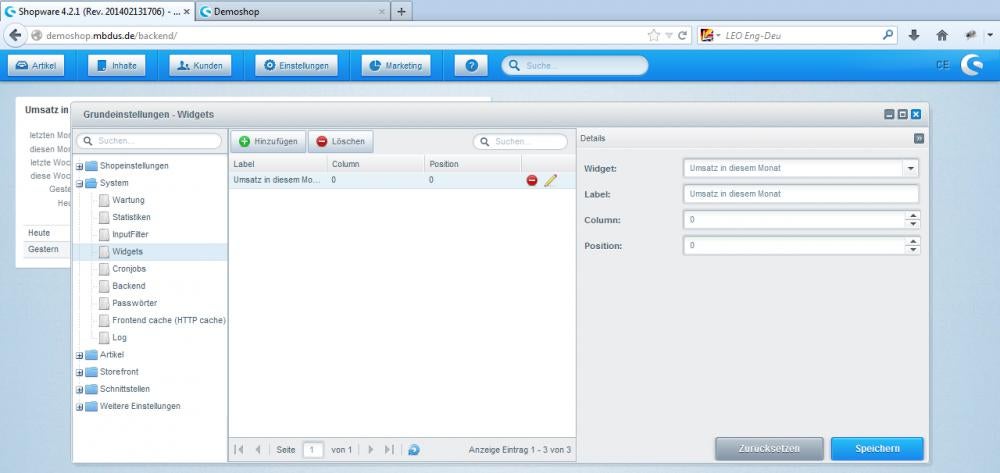This screenshot has width=1000, height=473.
Task: Go to browser home page
Action: click(x=941, y=36)
